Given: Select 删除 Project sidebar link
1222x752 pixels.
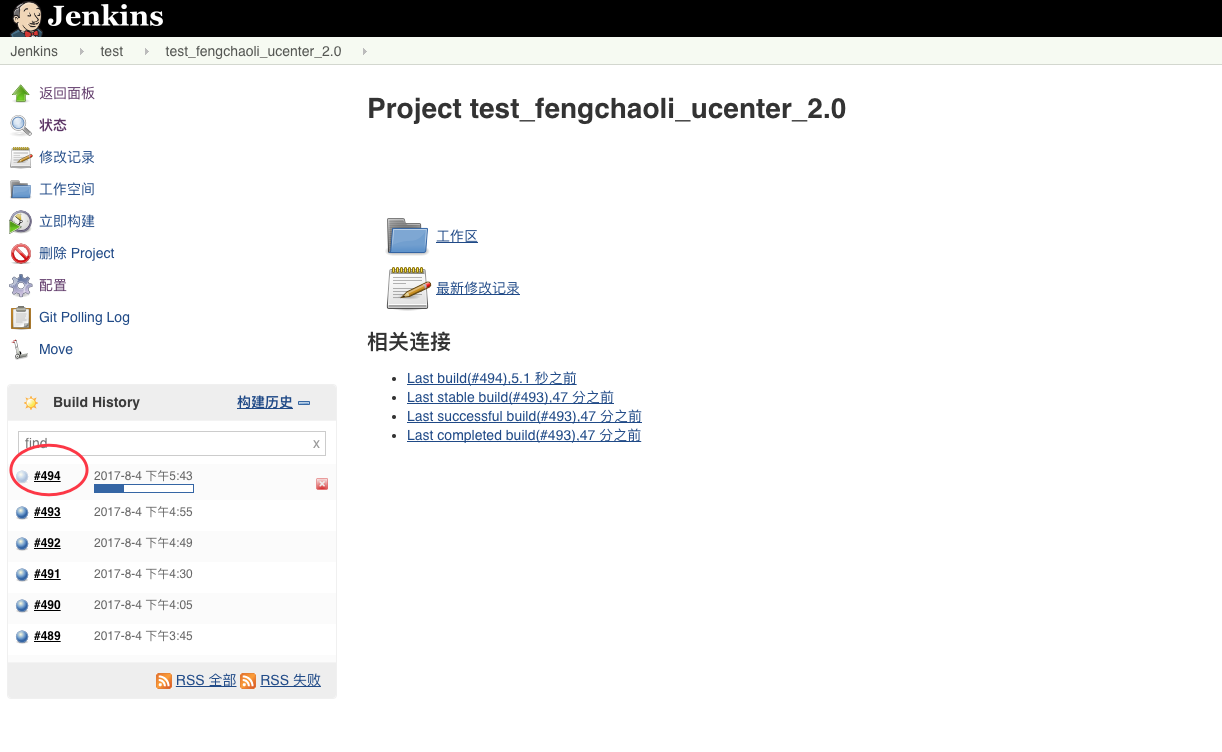Looking at the screenshot, I should 77,253.
